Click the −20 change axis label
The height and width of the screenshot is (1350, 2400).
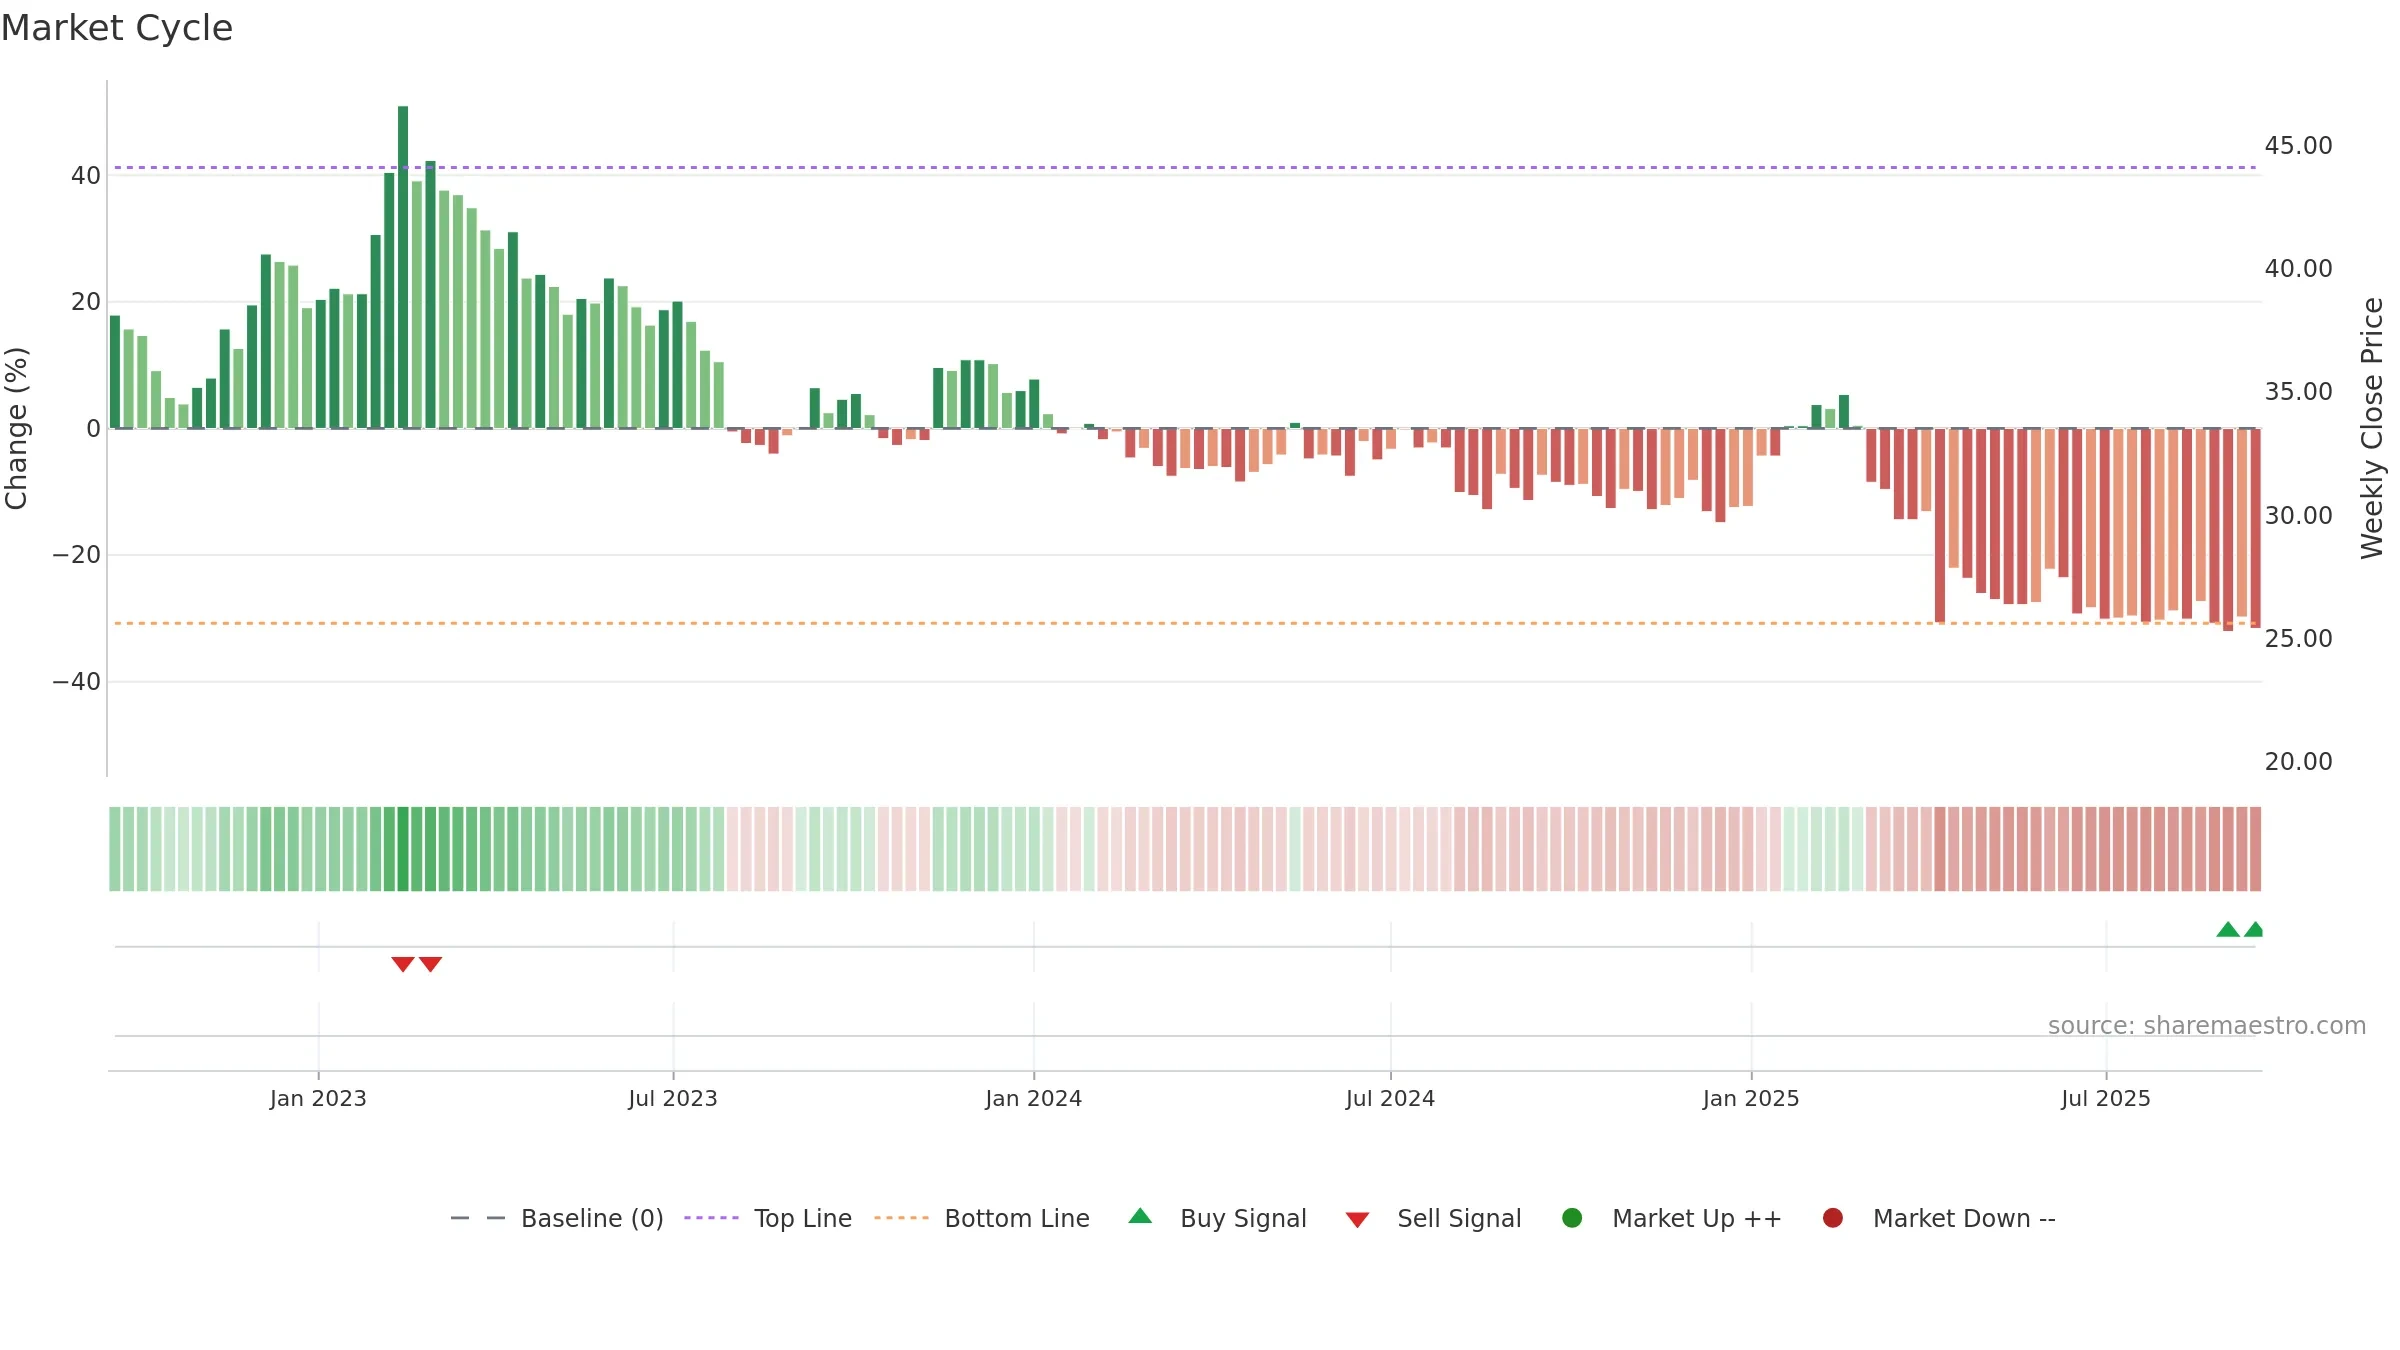coord(77,555)
